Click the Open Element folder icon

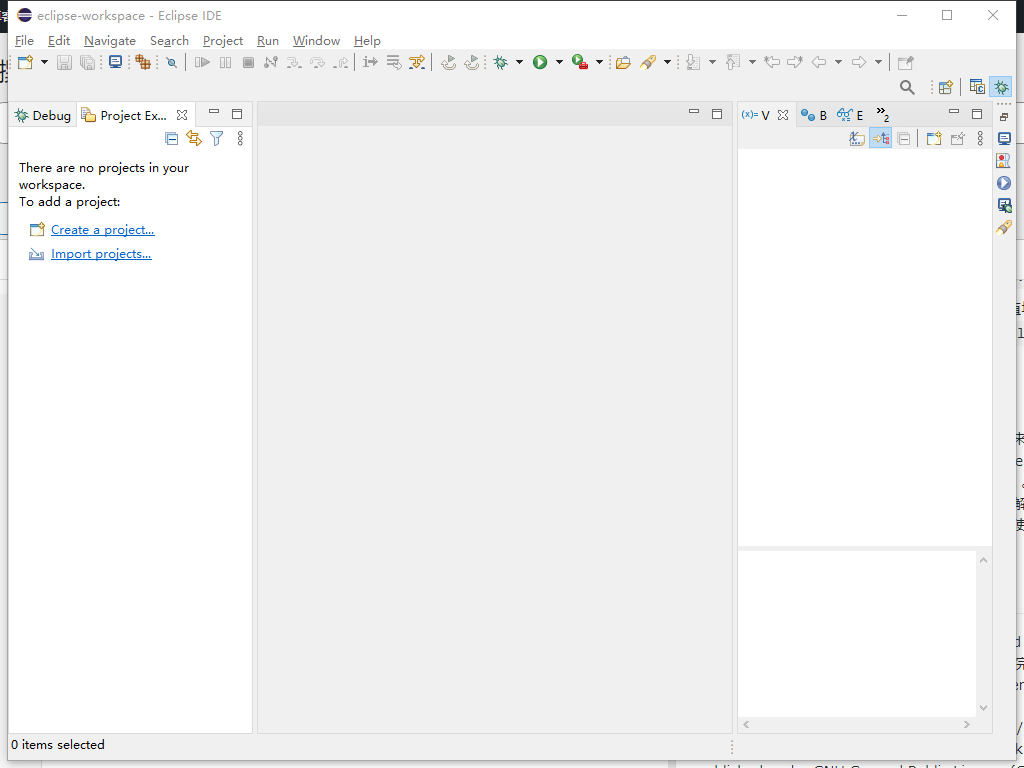pos(623,62)
